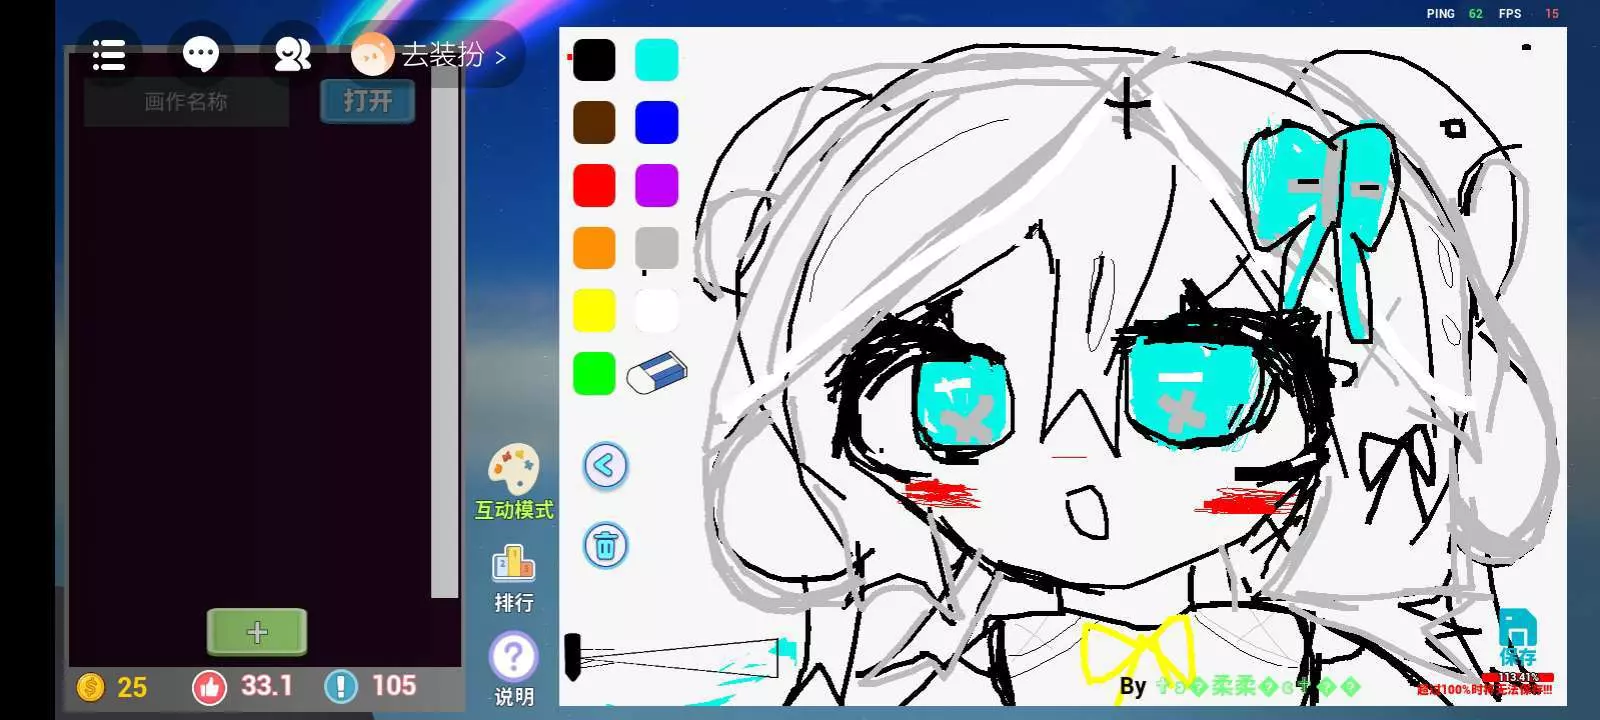1600x720 pixels.
Task: Click the FPS indicator text
Action: (x=1510, y=14)
